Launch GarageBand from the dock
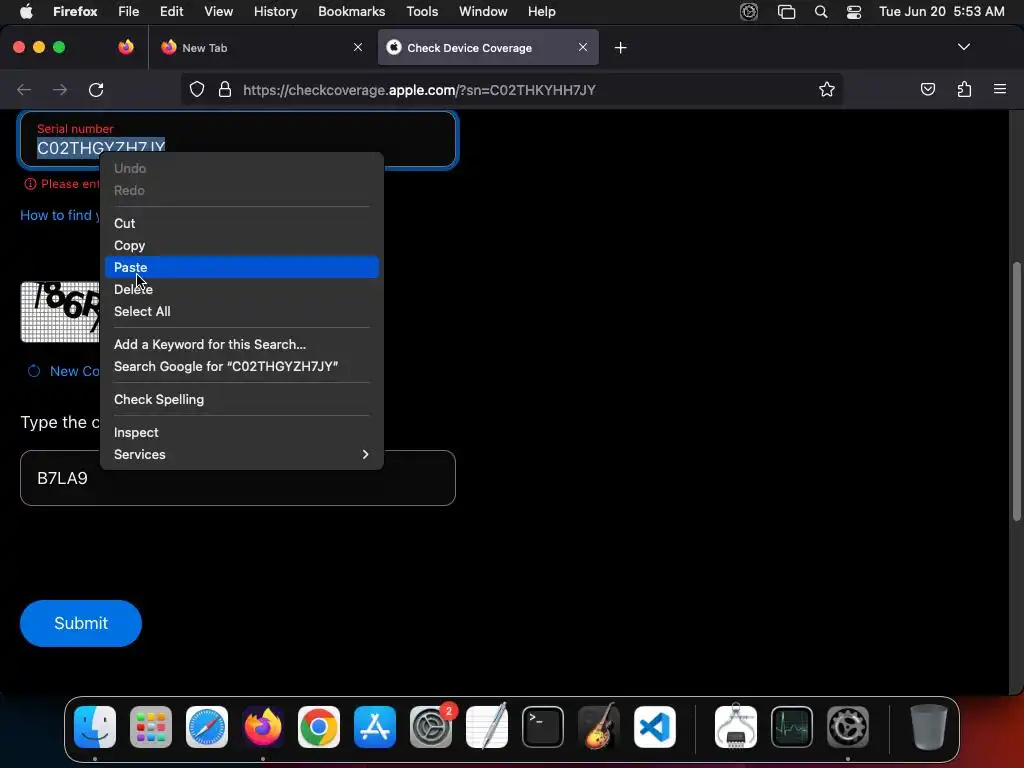1024x768 pixels. (598, 727)
